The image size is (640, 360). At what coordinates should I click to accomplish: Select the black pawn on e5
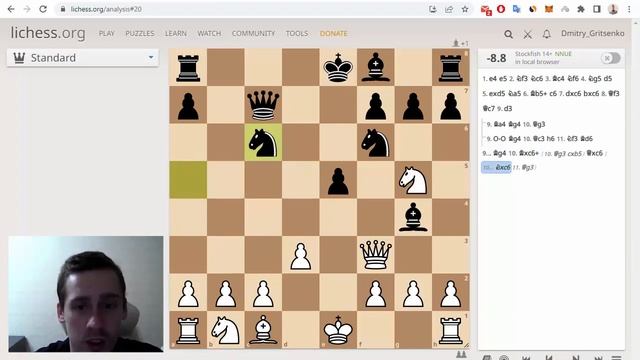(x=338, y=180)
